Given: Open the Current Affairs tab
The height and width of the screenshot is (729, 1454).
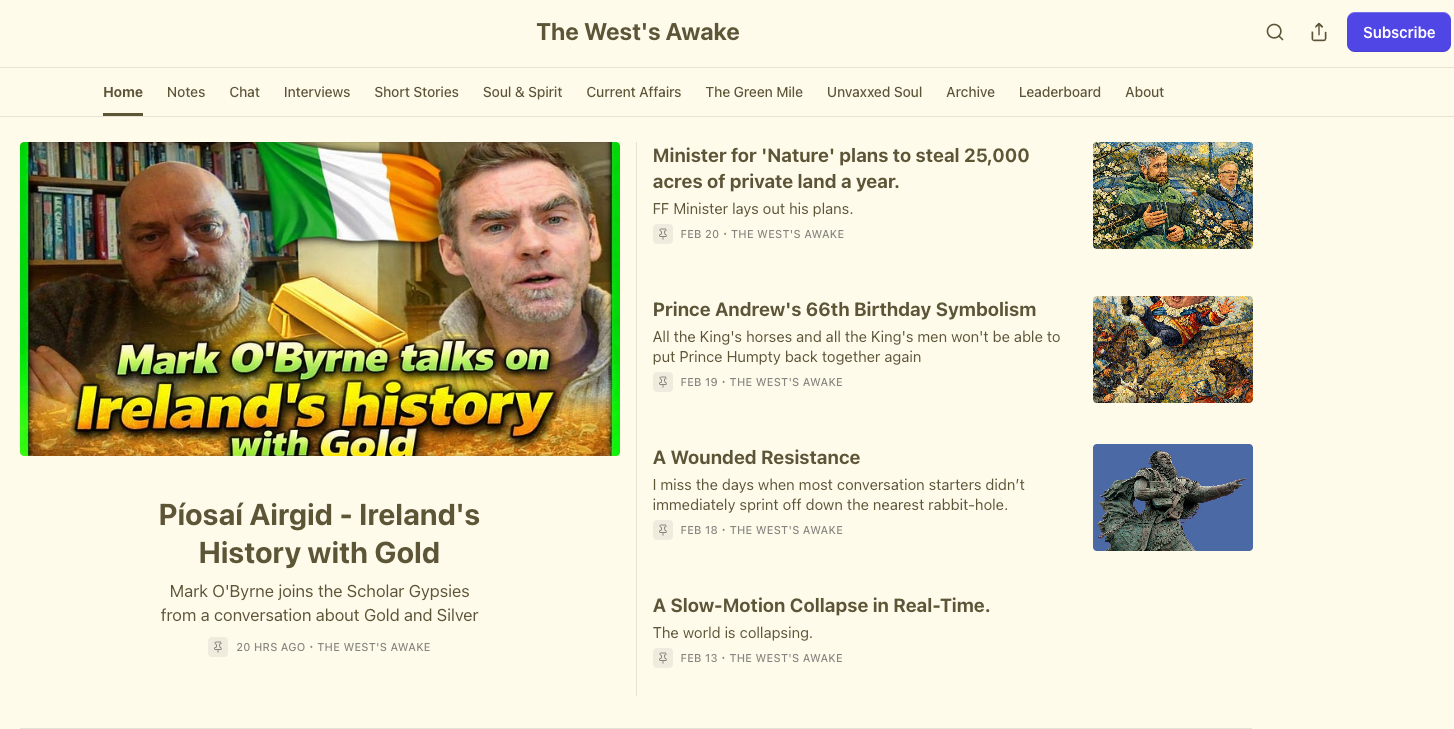Looking at the screenshot, I should (634, 92).
